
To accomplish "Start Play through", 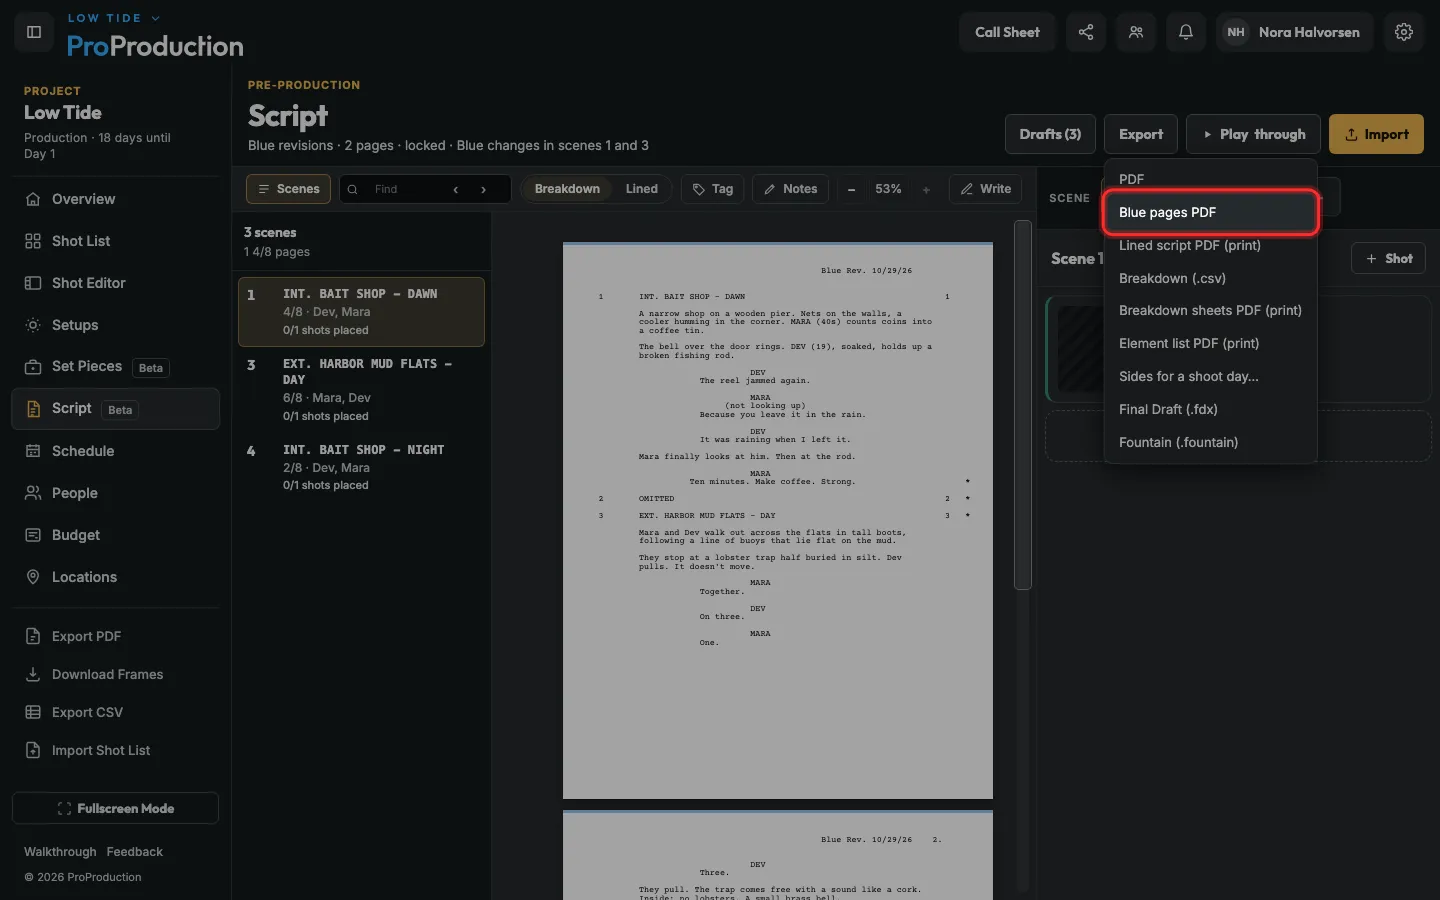I will pyautogui.click(x=1253, y=134).
